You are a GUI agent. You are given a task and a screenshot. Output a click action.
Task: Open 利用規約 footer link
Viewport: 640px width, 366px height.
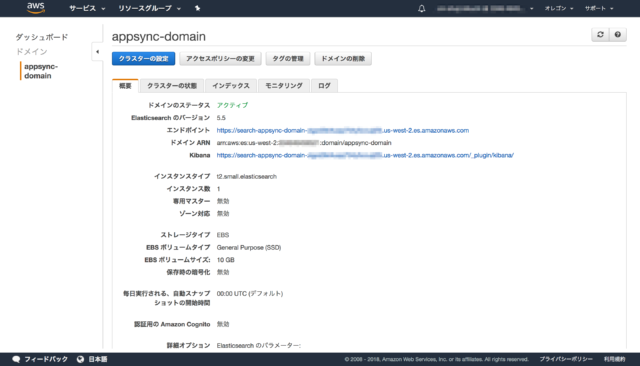pyautogui.click(x=615, y=359)
